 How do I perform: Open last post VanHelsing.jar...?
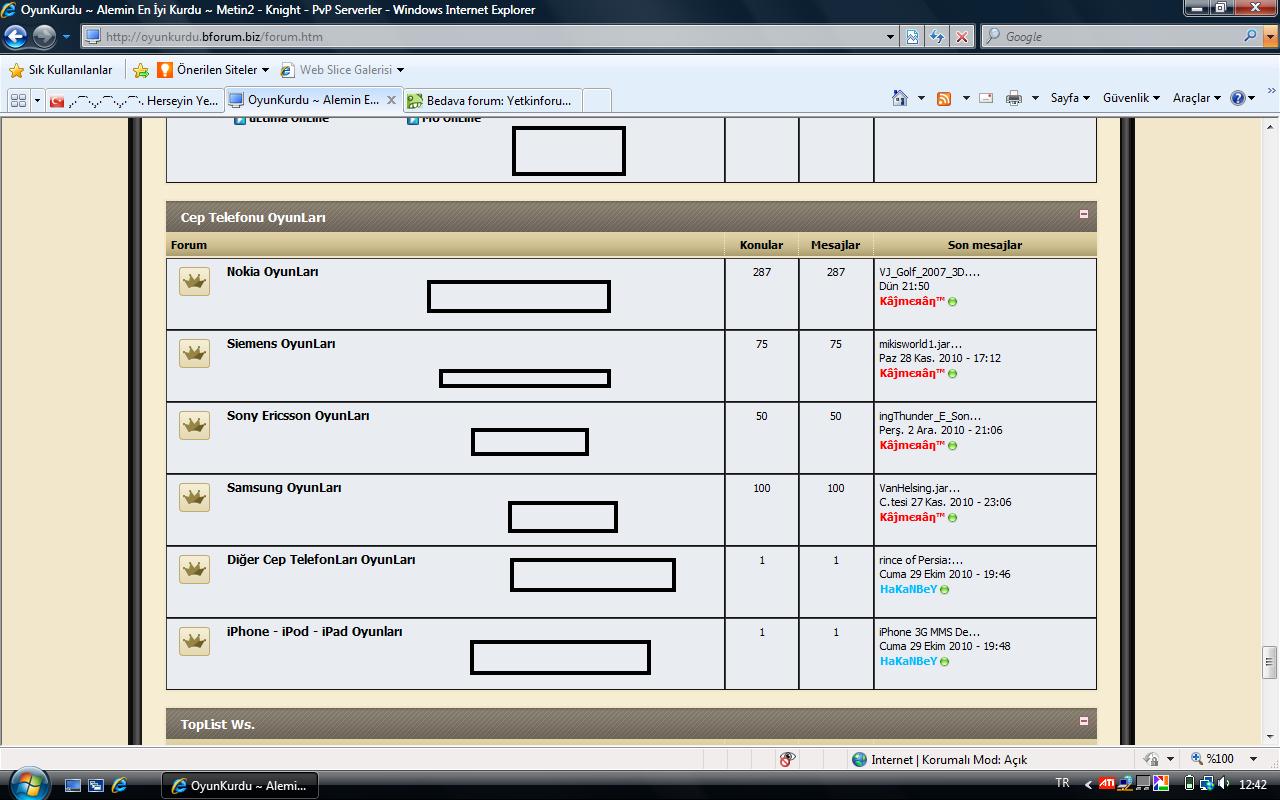[x=920, y=488]
